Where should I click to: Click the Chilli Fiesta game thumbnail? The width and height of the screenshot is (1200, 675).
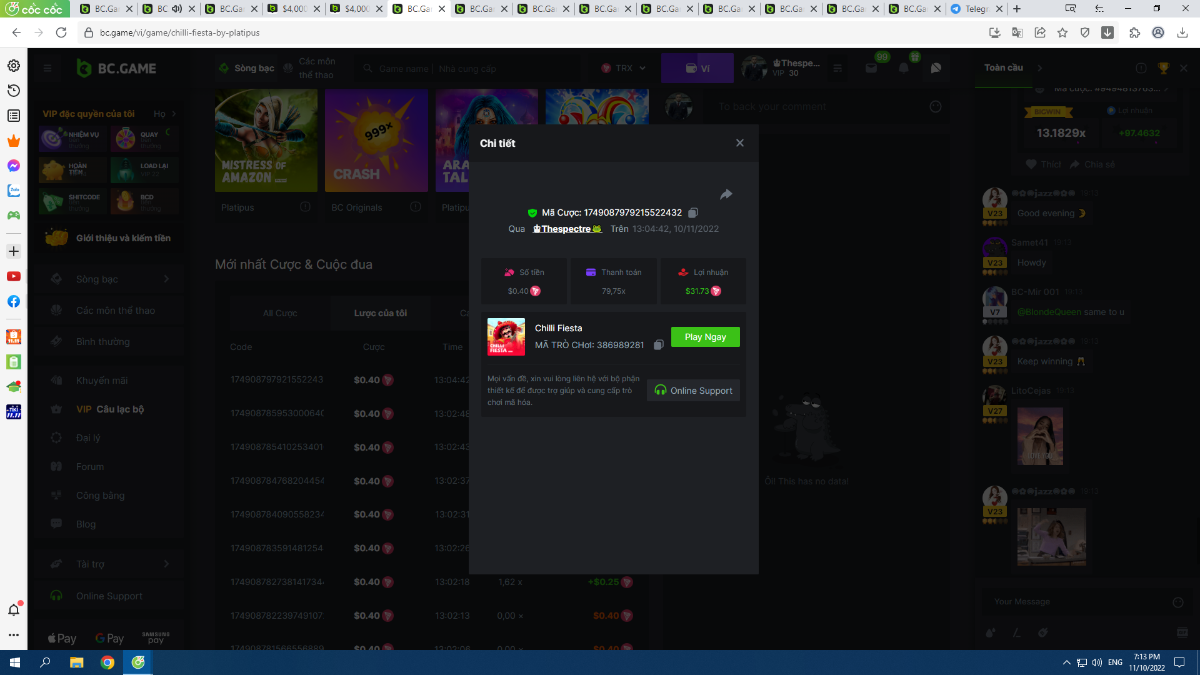[506, 337]
